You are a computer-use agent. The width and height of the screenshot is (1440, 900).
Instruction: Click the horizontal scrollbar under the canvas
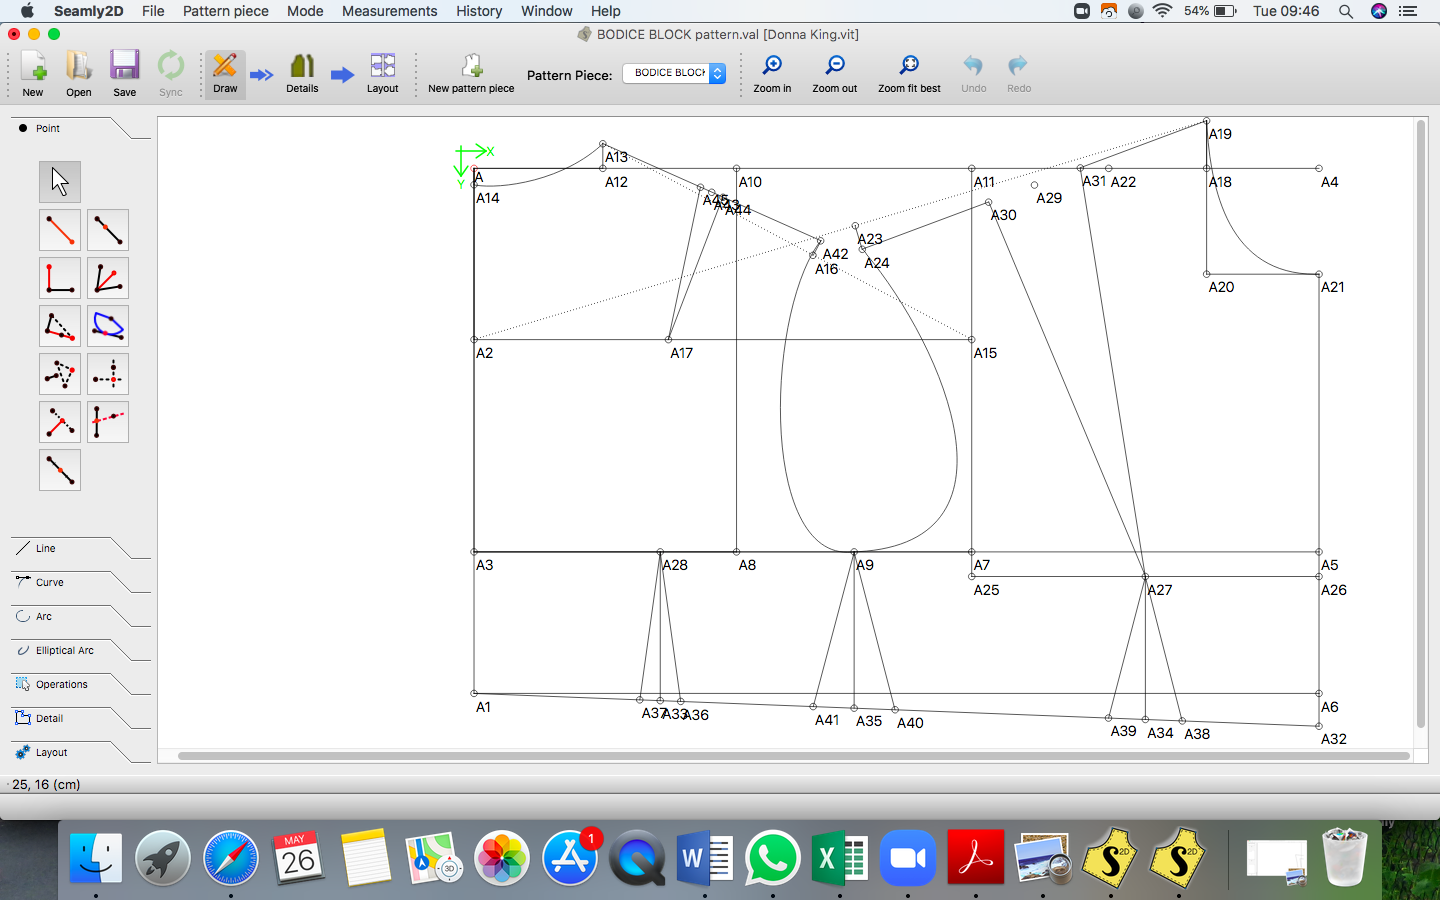pos(792,756)
